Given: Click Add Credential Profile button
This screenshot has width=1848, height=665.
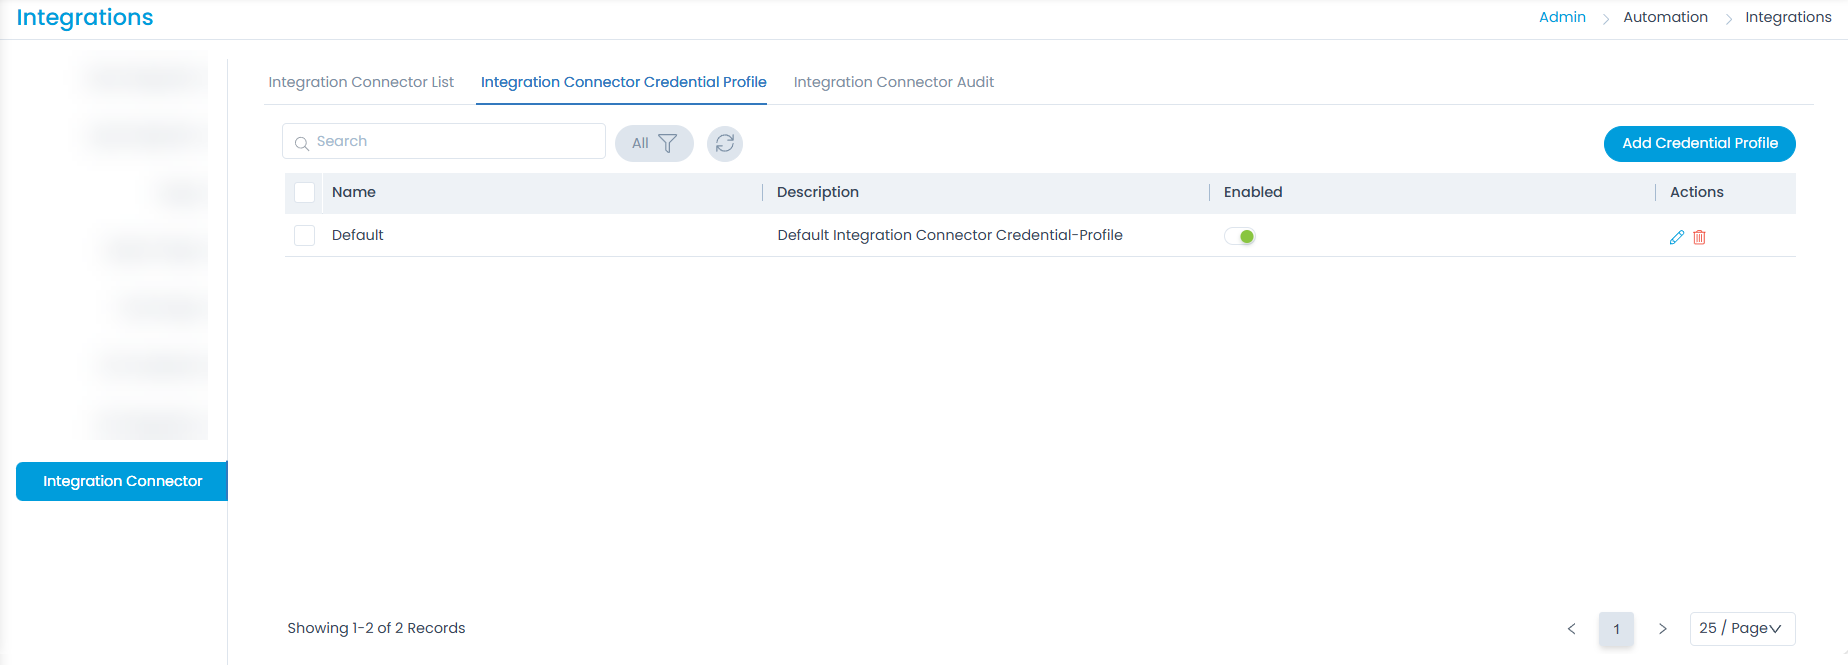Looking at the screenshot, I should coord(1699,143).
